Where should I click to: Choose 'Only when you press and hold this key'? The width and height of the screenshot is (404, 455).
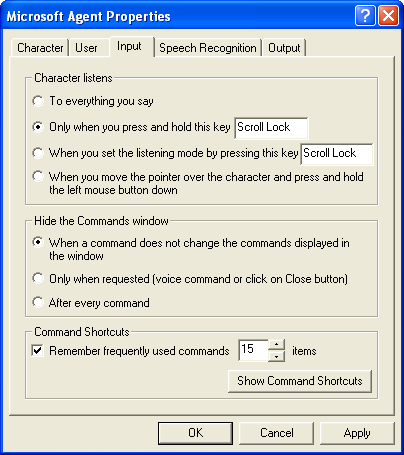tap(38, 127)
